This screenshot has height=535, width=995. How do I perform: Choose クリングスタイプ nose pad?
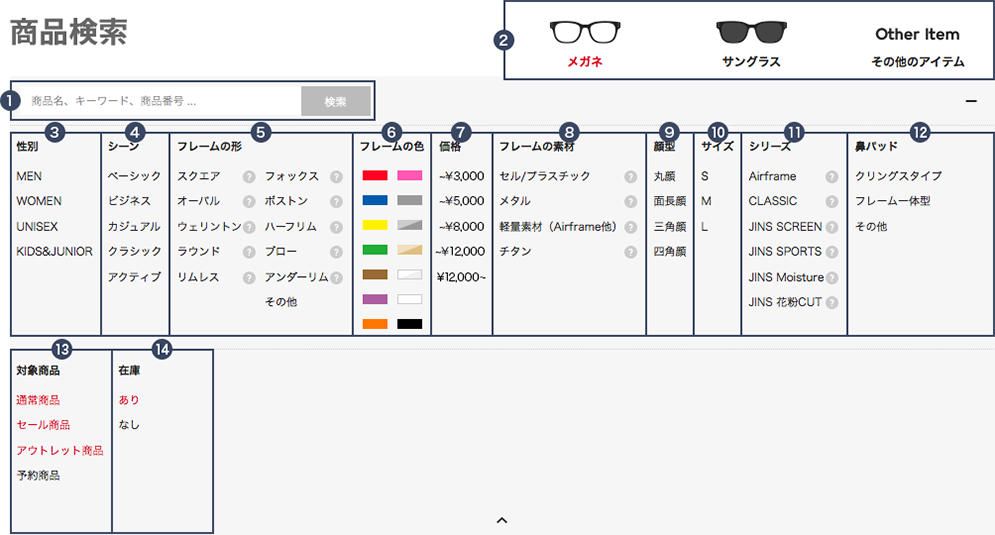point(898,176)
